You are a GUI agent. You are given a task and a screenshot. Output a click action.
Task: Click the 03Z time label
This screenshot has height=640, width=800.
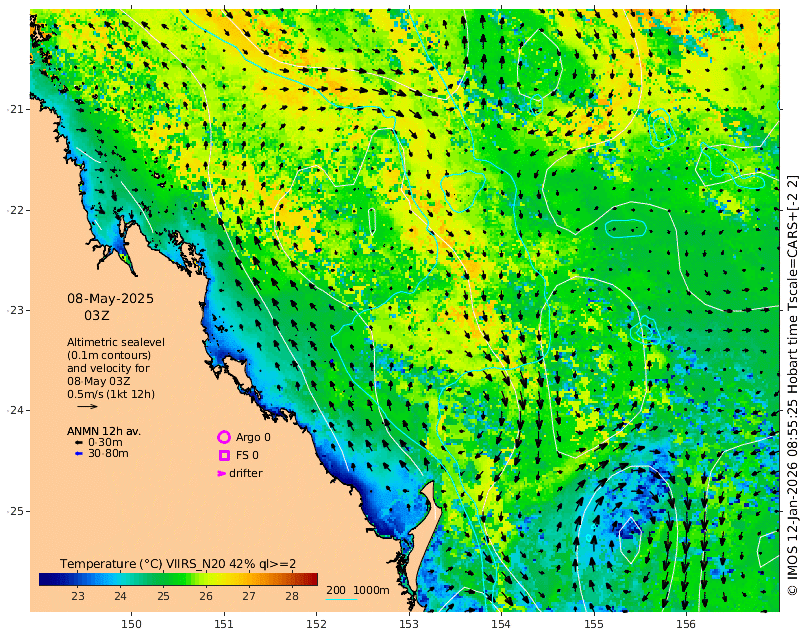click(x=97, y=315)
